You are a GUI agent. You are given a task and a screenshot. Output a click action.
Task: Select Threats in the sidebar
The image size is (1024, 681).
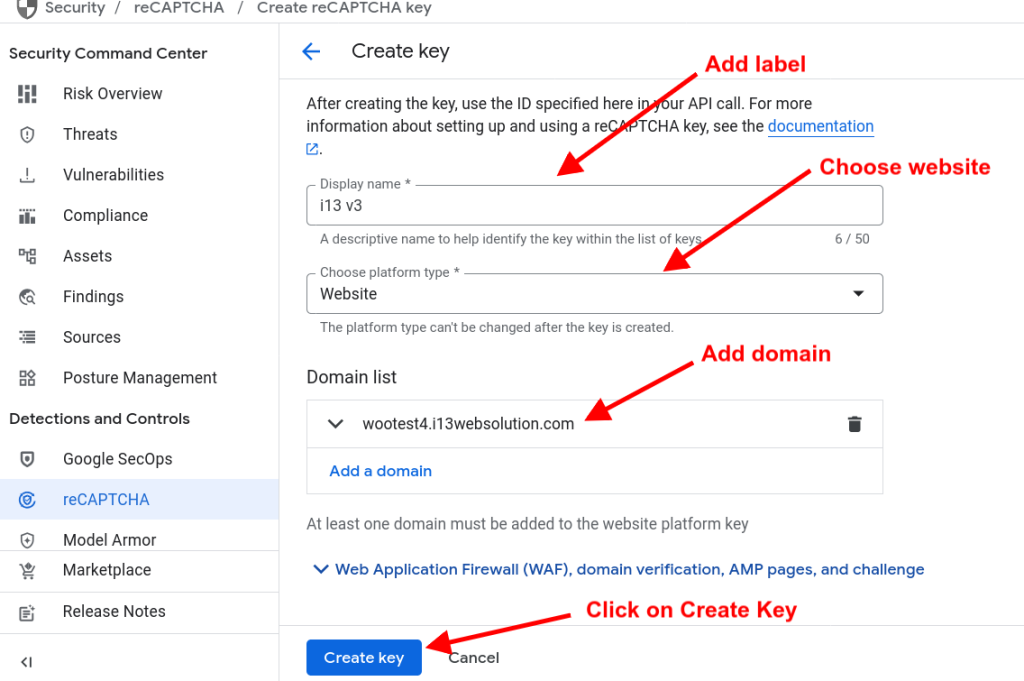tap(89, 134)
